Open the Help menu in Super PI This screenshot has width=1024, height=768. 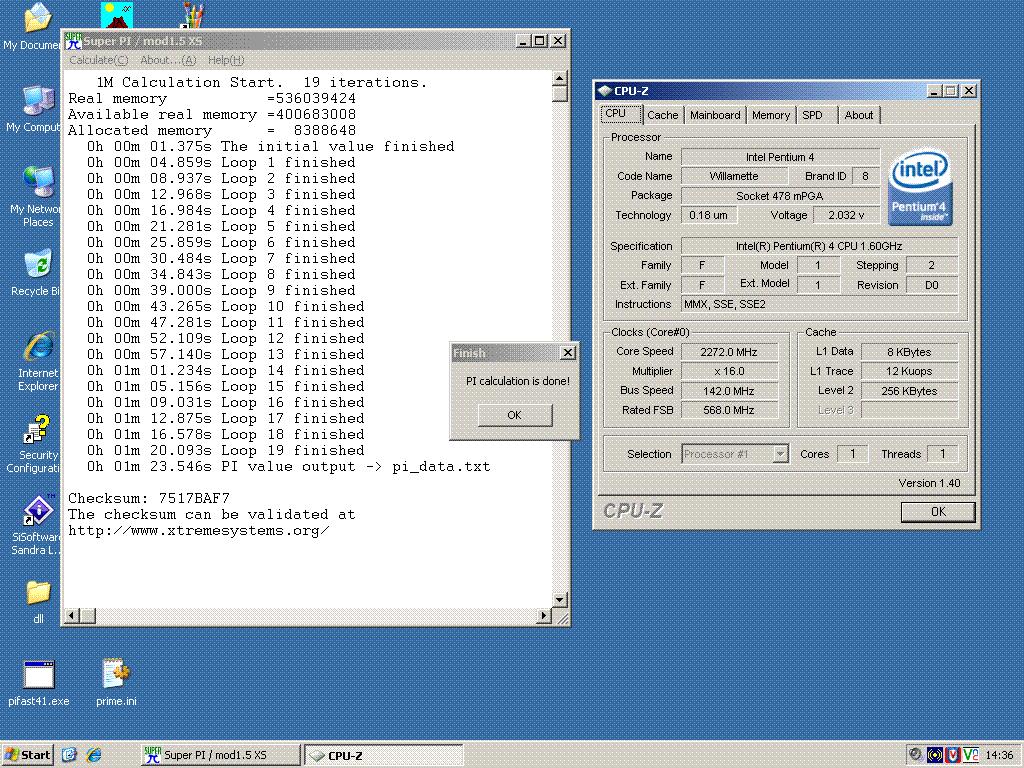click(226, 60)
